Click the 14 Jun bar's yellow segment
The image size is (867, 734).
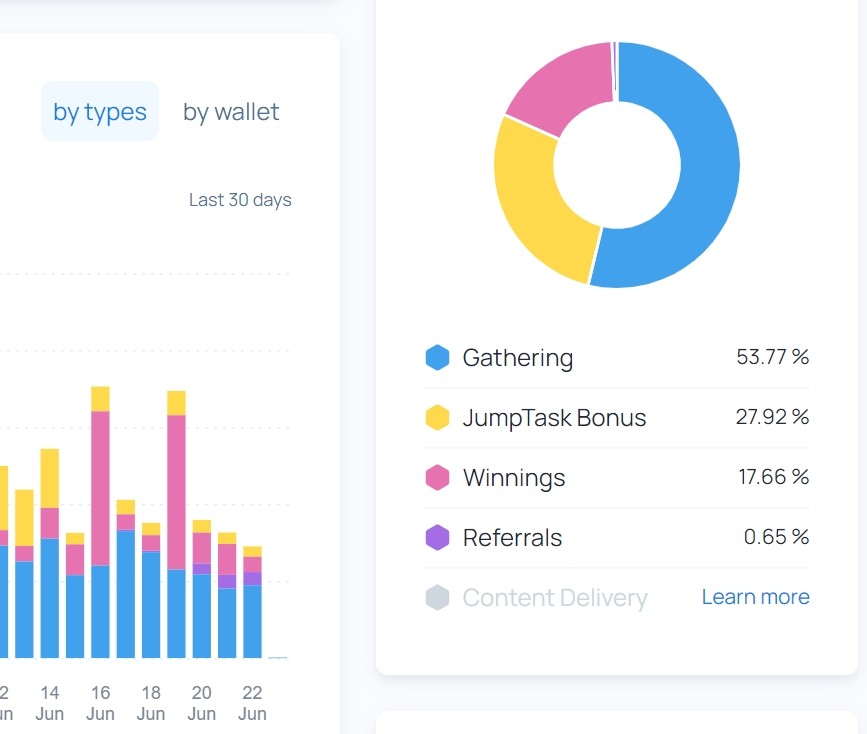click(x=50, y=478)
